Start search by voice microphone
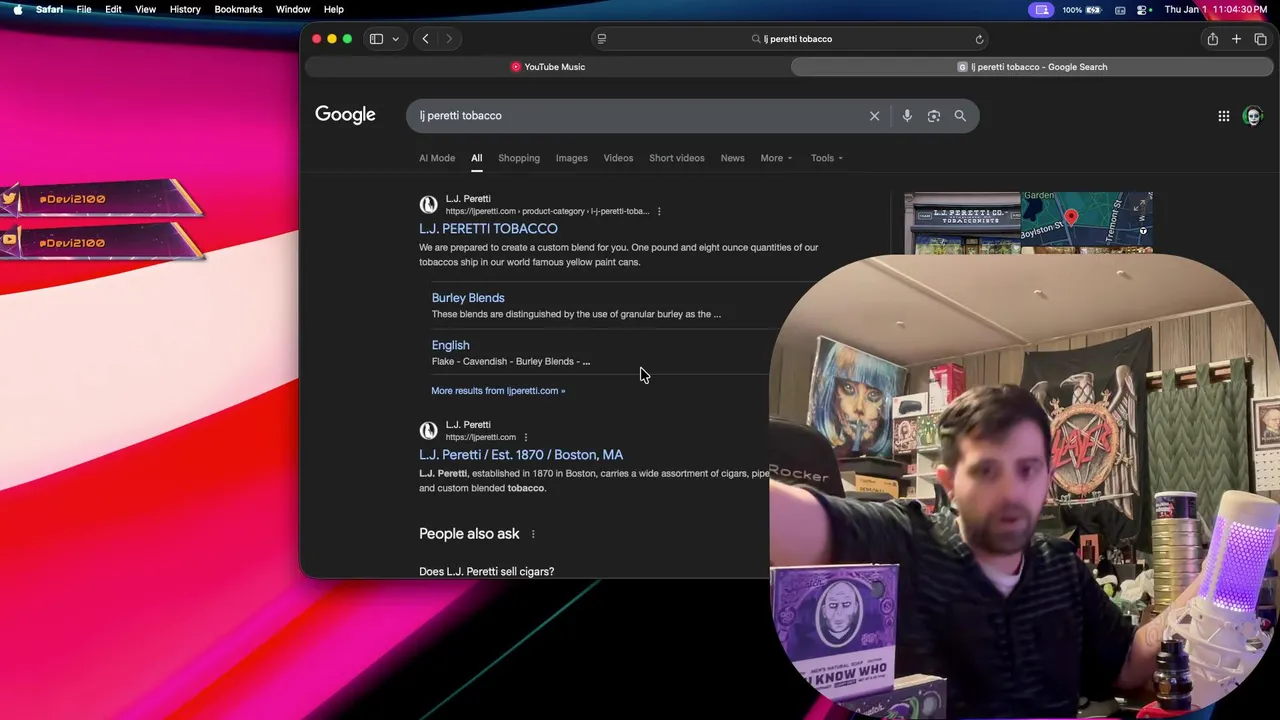The height and width of the screenshot is (720, 1280). point(907,116)
